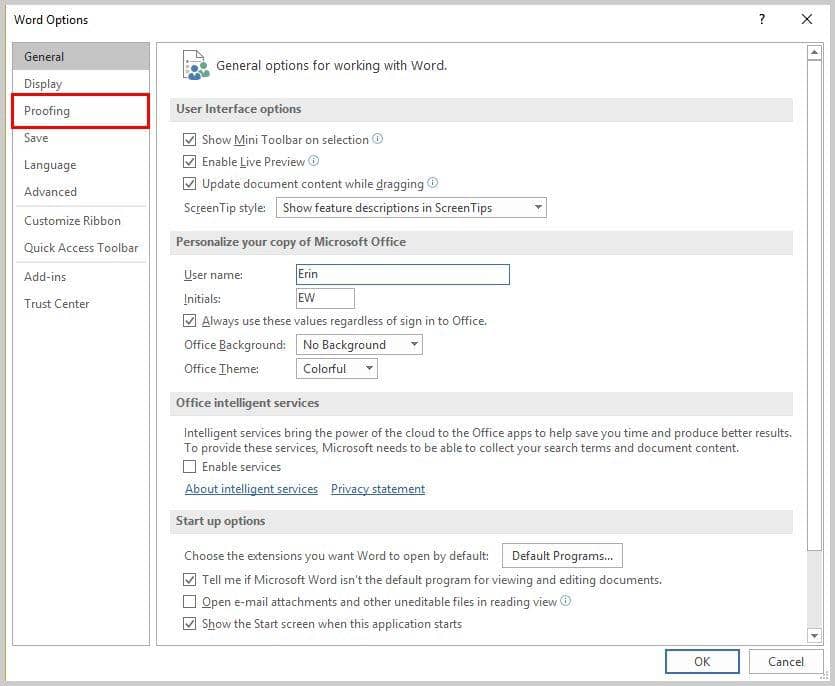Click info icon after reading view option
This screenshot has height=686, width=835.
click(x=566, y=601)
